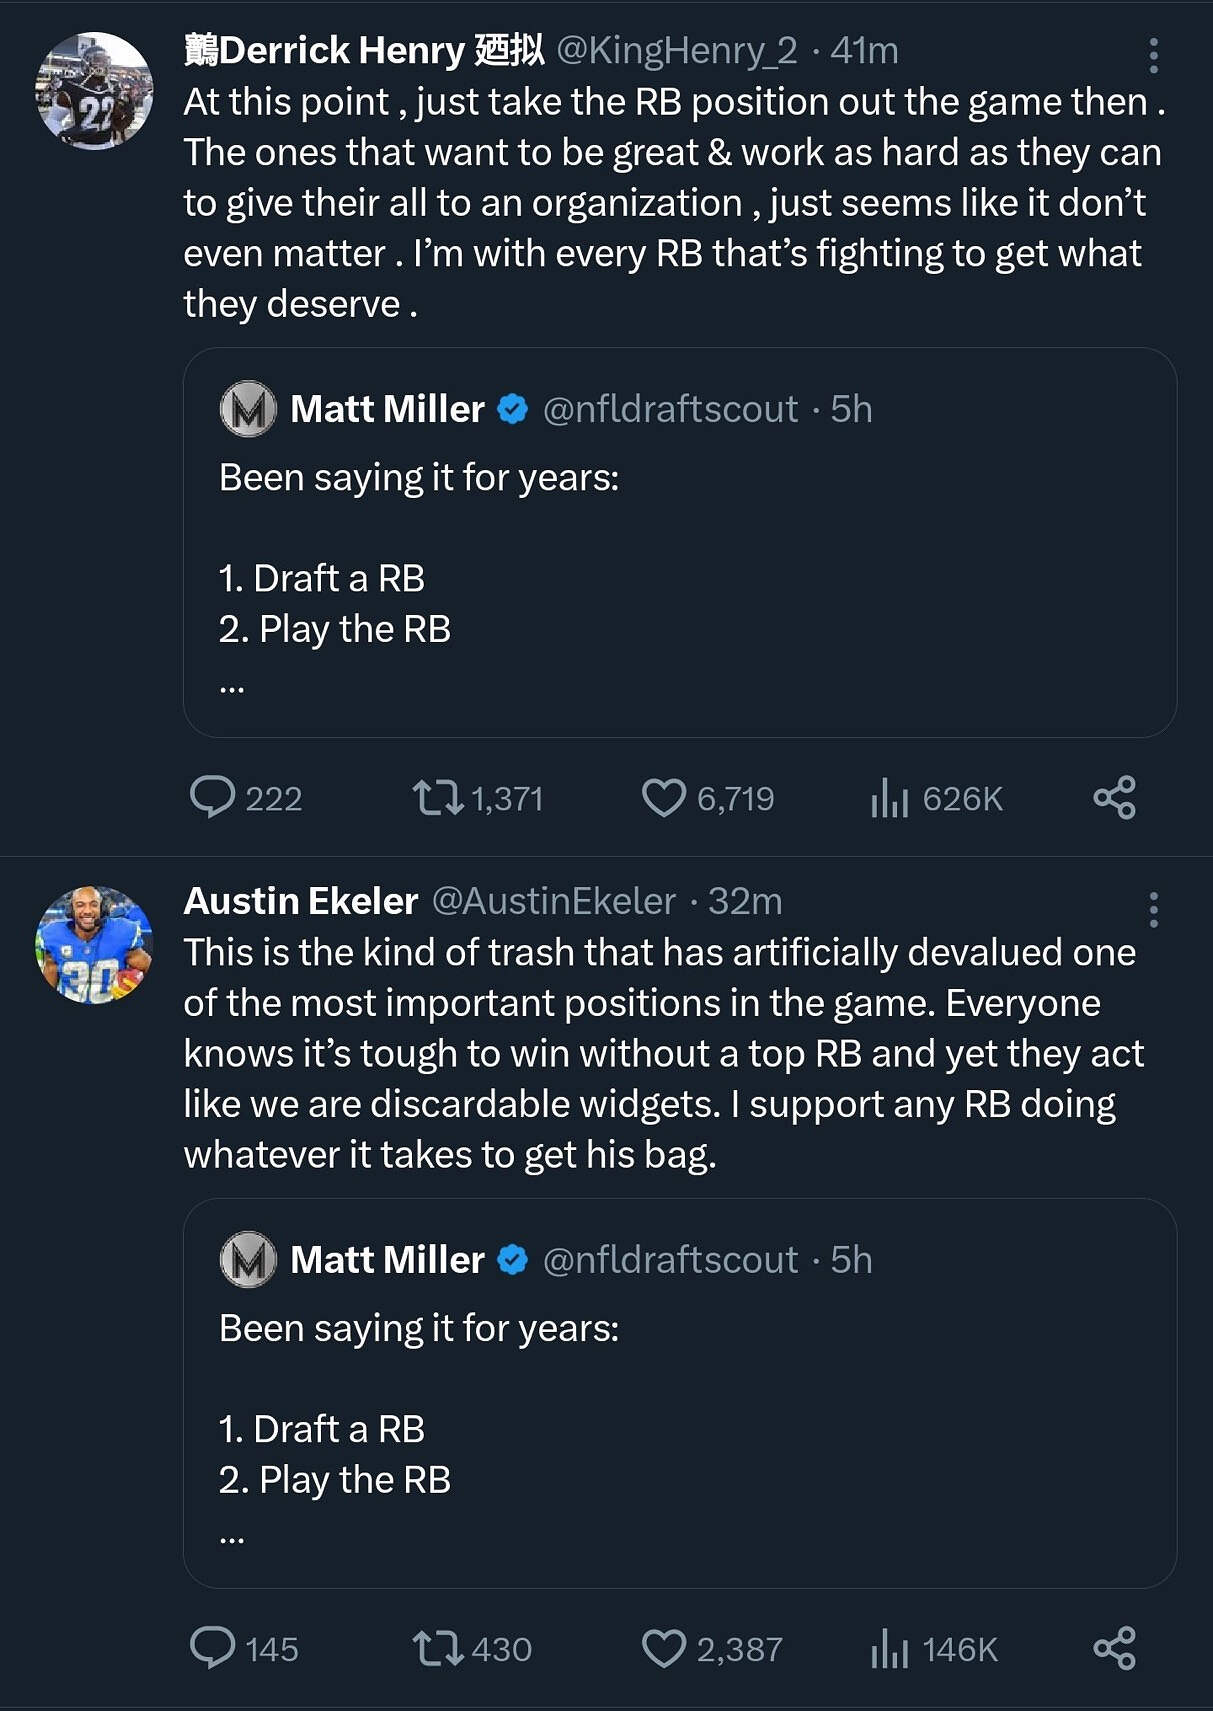This screenshot has height=1711, width=1213.
Task: Retweet Austin Ekeler's post
Action: (x=438, y=1648)
